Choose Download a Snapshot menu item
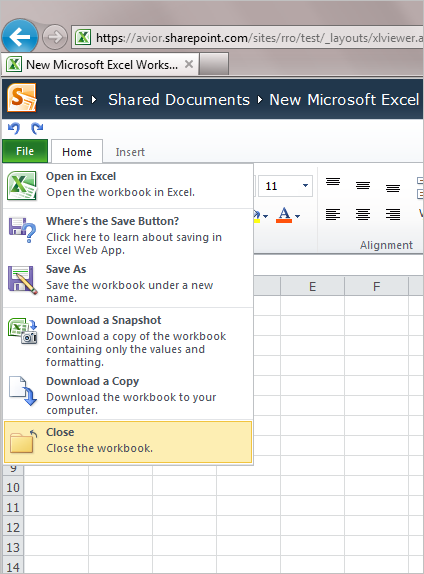This screenshot has width=424, height=574. point(128,340)
